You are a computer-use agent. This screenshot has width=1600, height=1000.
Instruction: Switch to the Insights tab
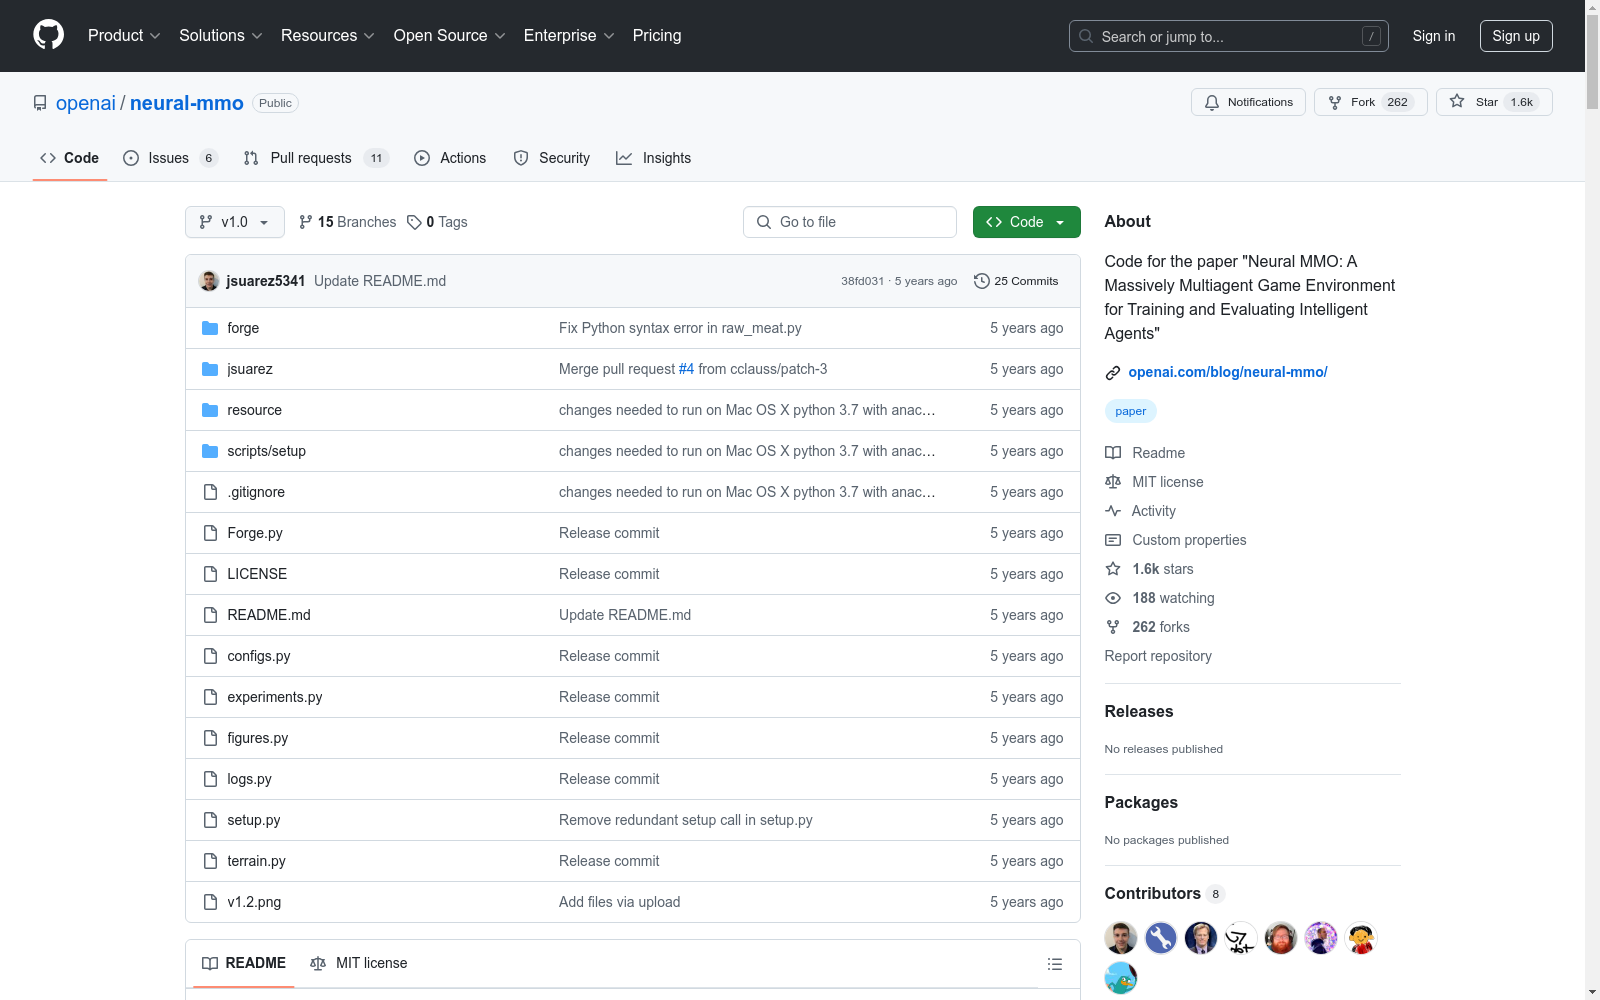coord(654,158)
